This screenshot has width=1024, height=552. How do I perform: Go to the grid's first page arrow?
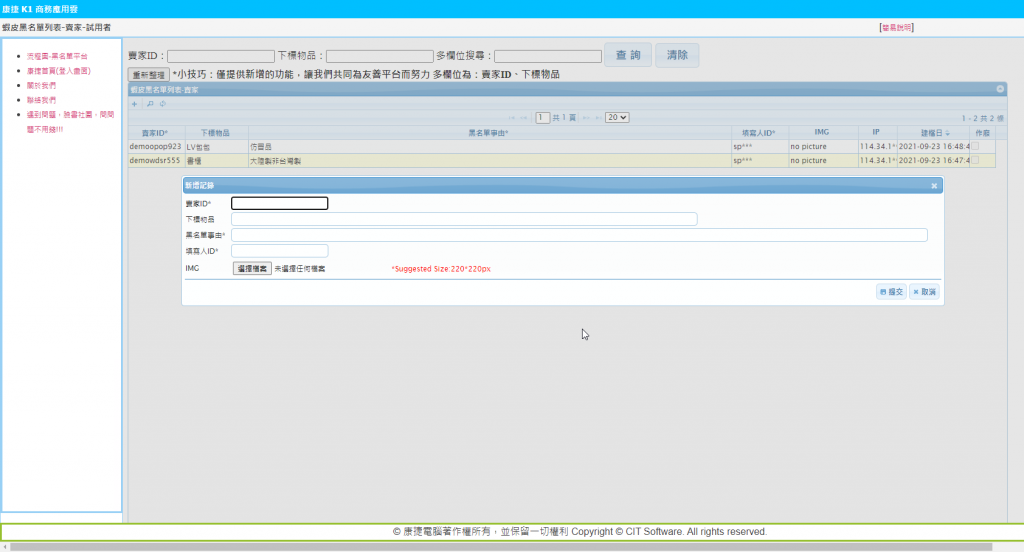pos(512,117)
